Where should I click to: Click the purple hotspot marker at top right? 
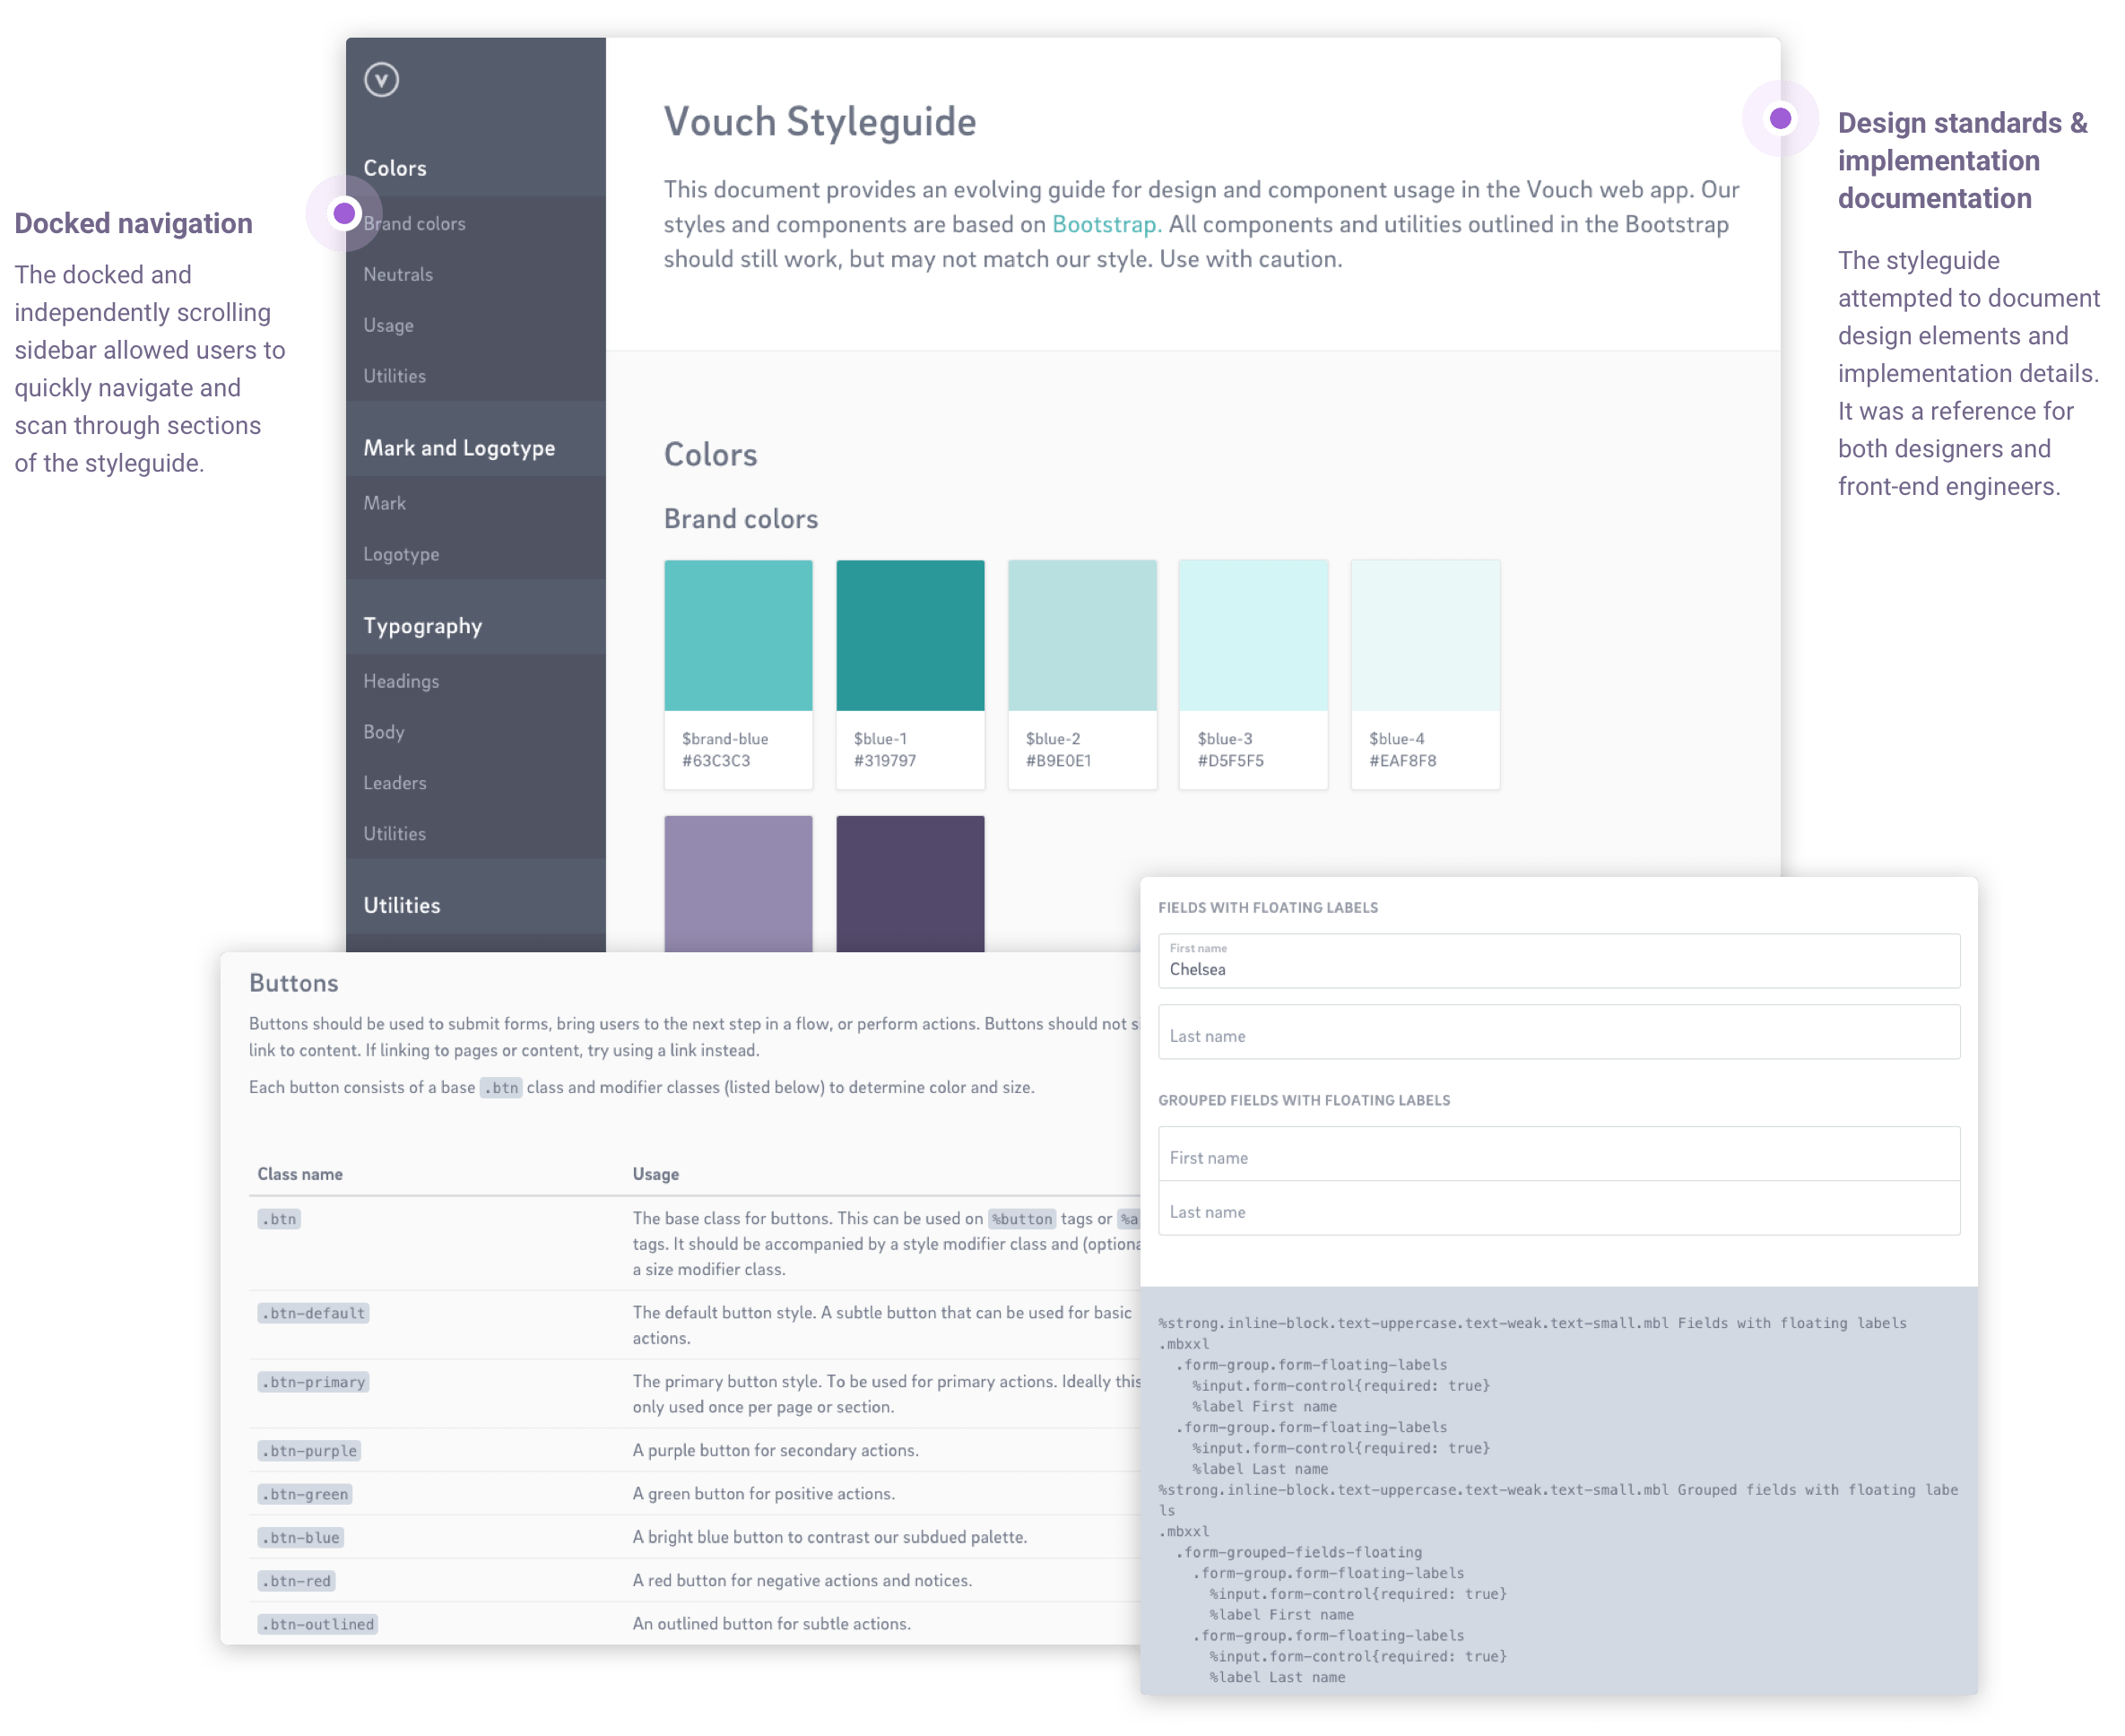pos(1780,119)
